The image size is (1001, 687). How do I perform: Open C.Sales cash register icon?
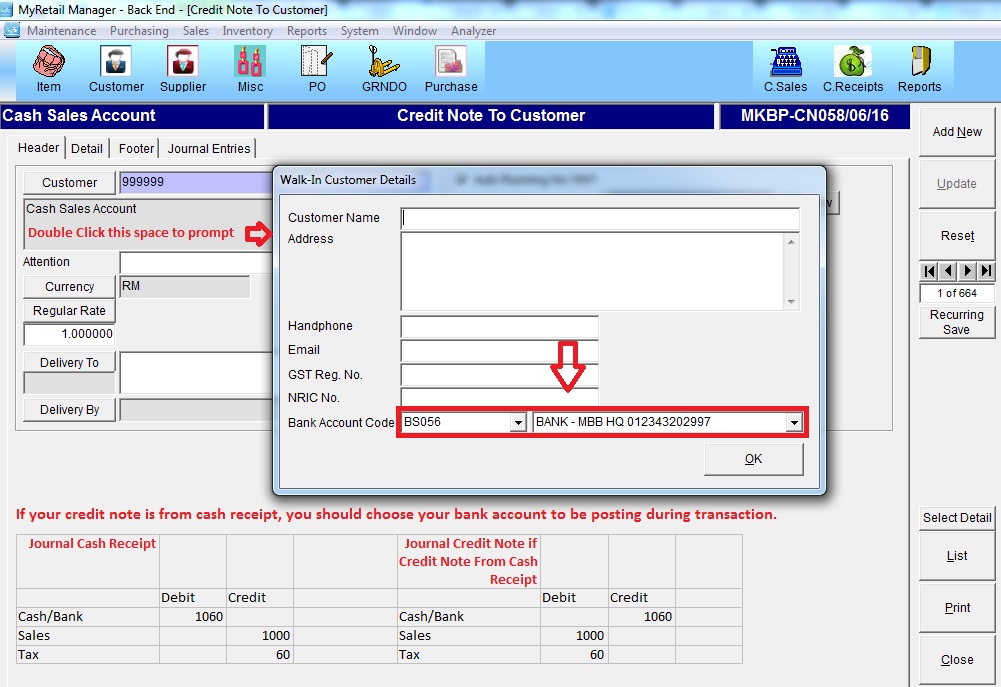tap(785, 68)
